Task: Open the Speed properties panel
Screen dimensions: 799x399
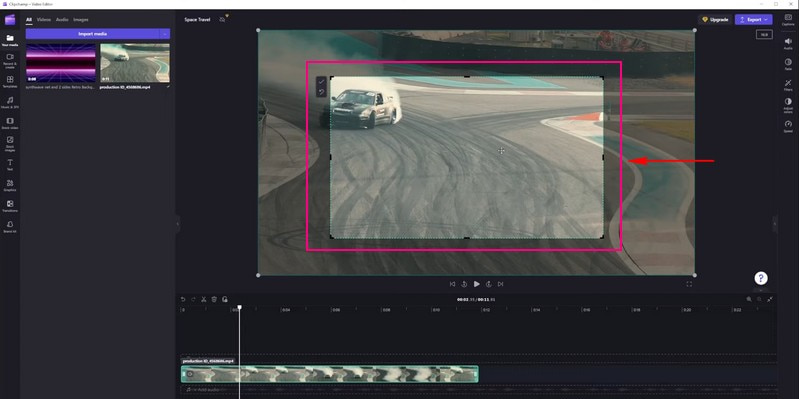Action: pyautogui.click(x=788, y=126)
